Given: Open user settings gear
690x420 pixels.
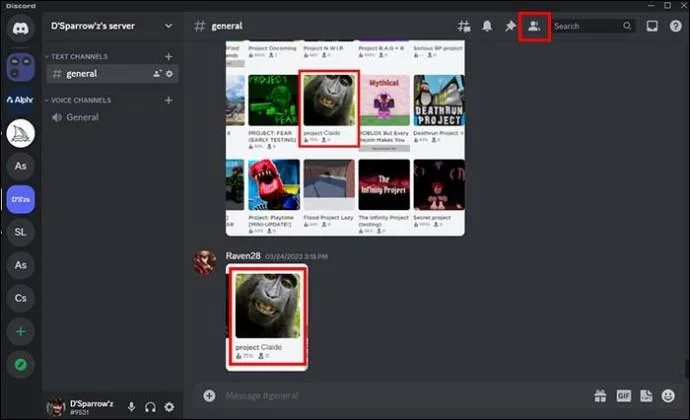Looking at the screenshot, I should point(169,407).
